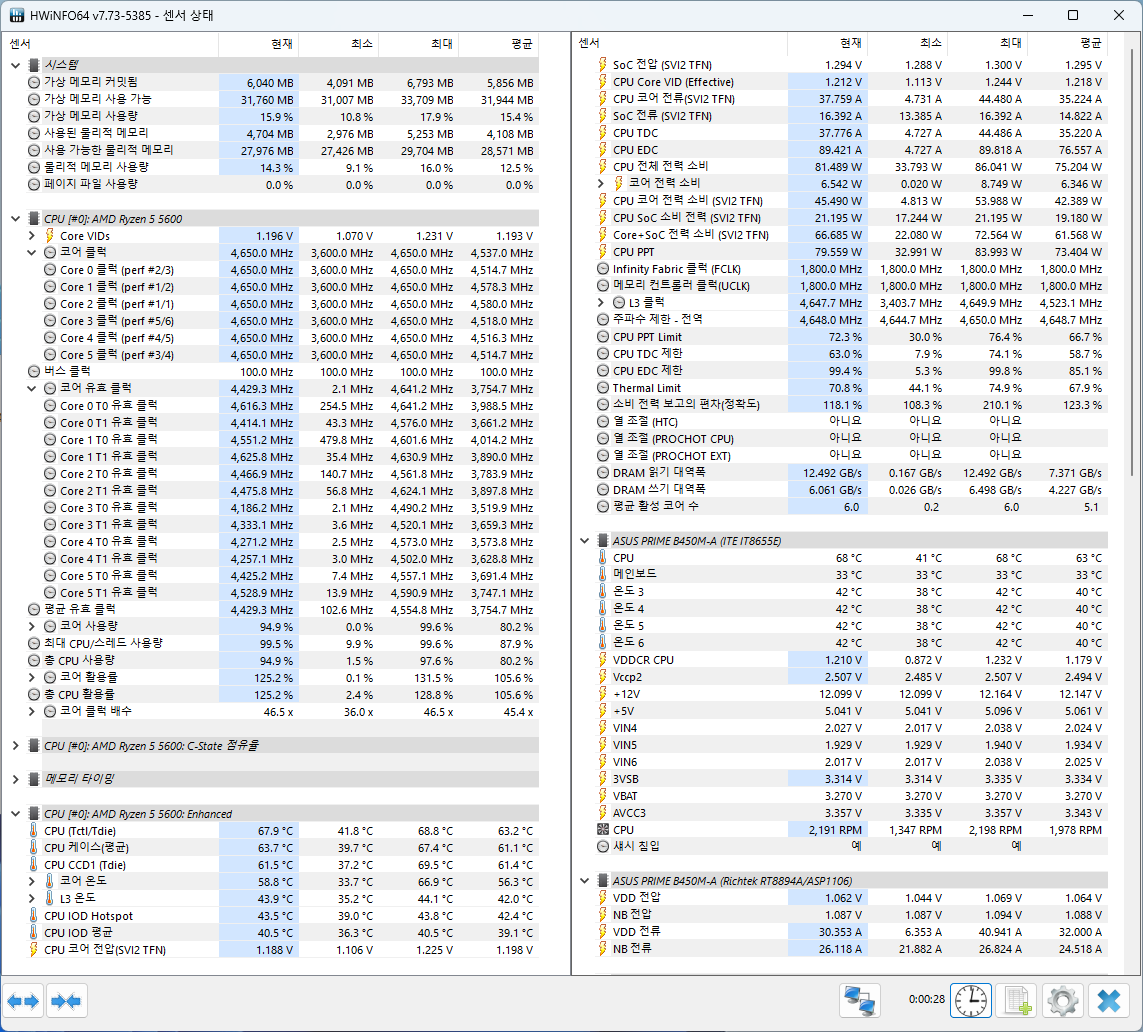Collapse the CPU [#0]: AMD Ryzen 5 5600 group

pyautogui.click(x=15, y=218)
